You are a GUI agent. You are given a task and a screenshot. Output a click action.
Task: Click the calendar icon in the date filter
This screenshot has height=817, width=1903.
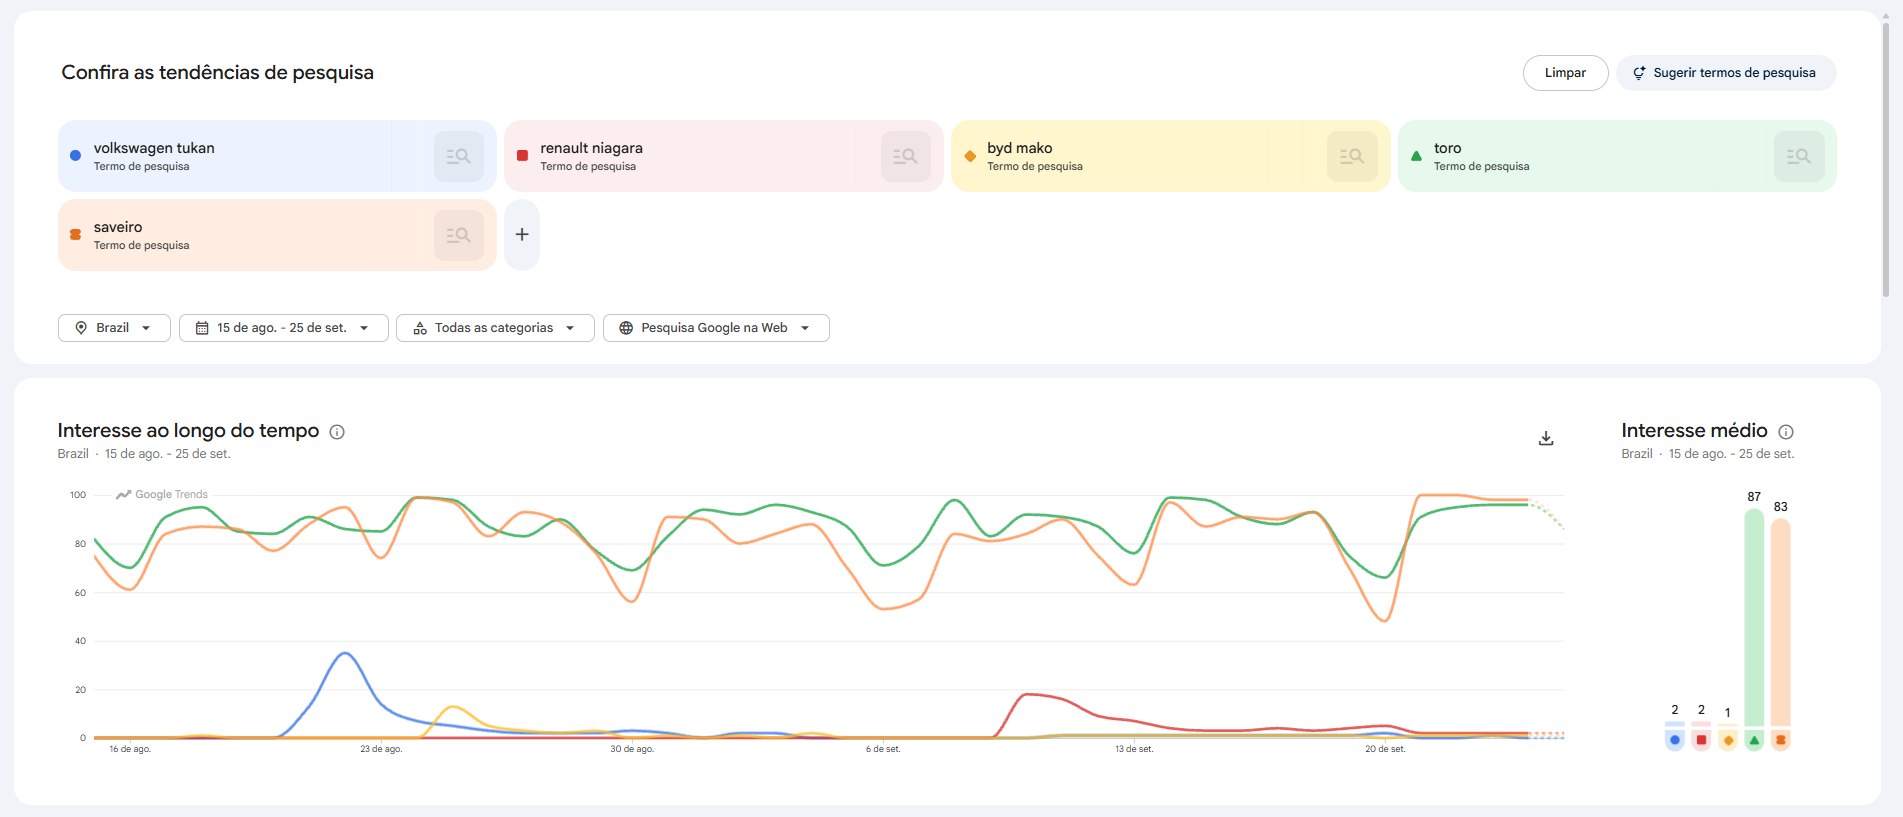tap(202, 328)
